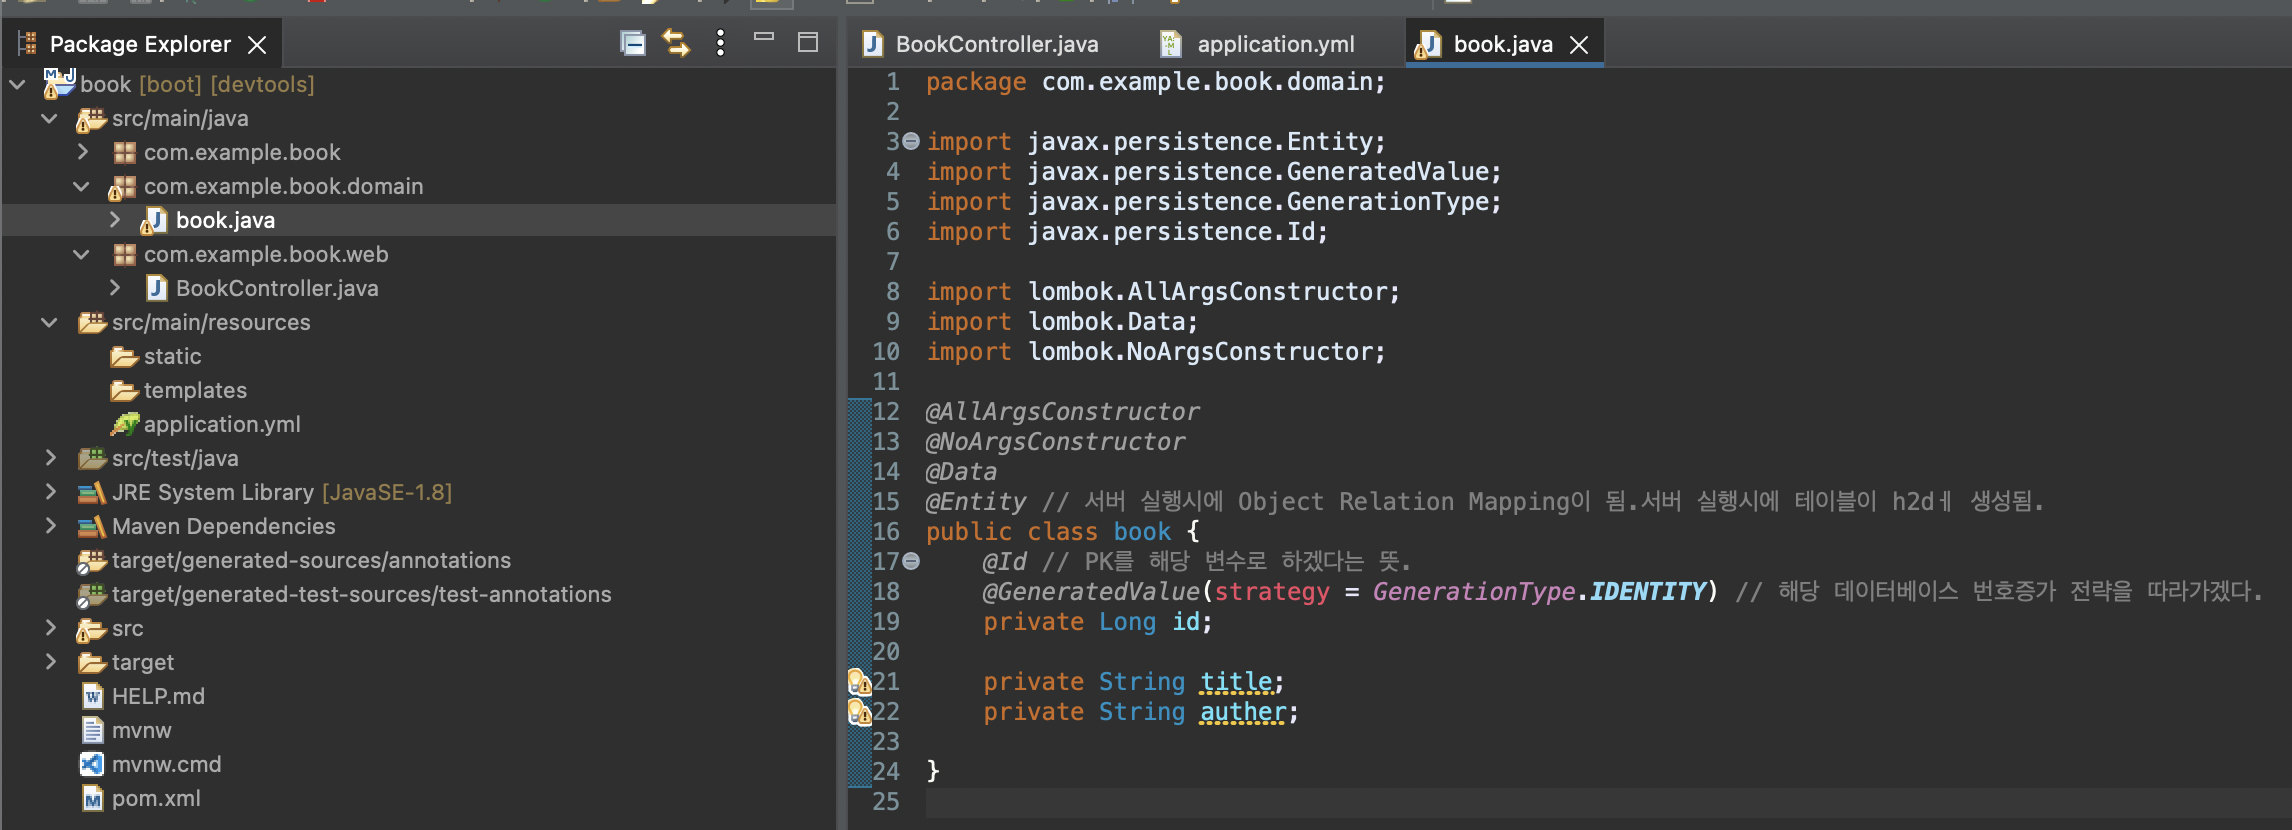Click the Maven Dependencies library icon
This screenshot has width=2292, height=830.
point(91,527)
